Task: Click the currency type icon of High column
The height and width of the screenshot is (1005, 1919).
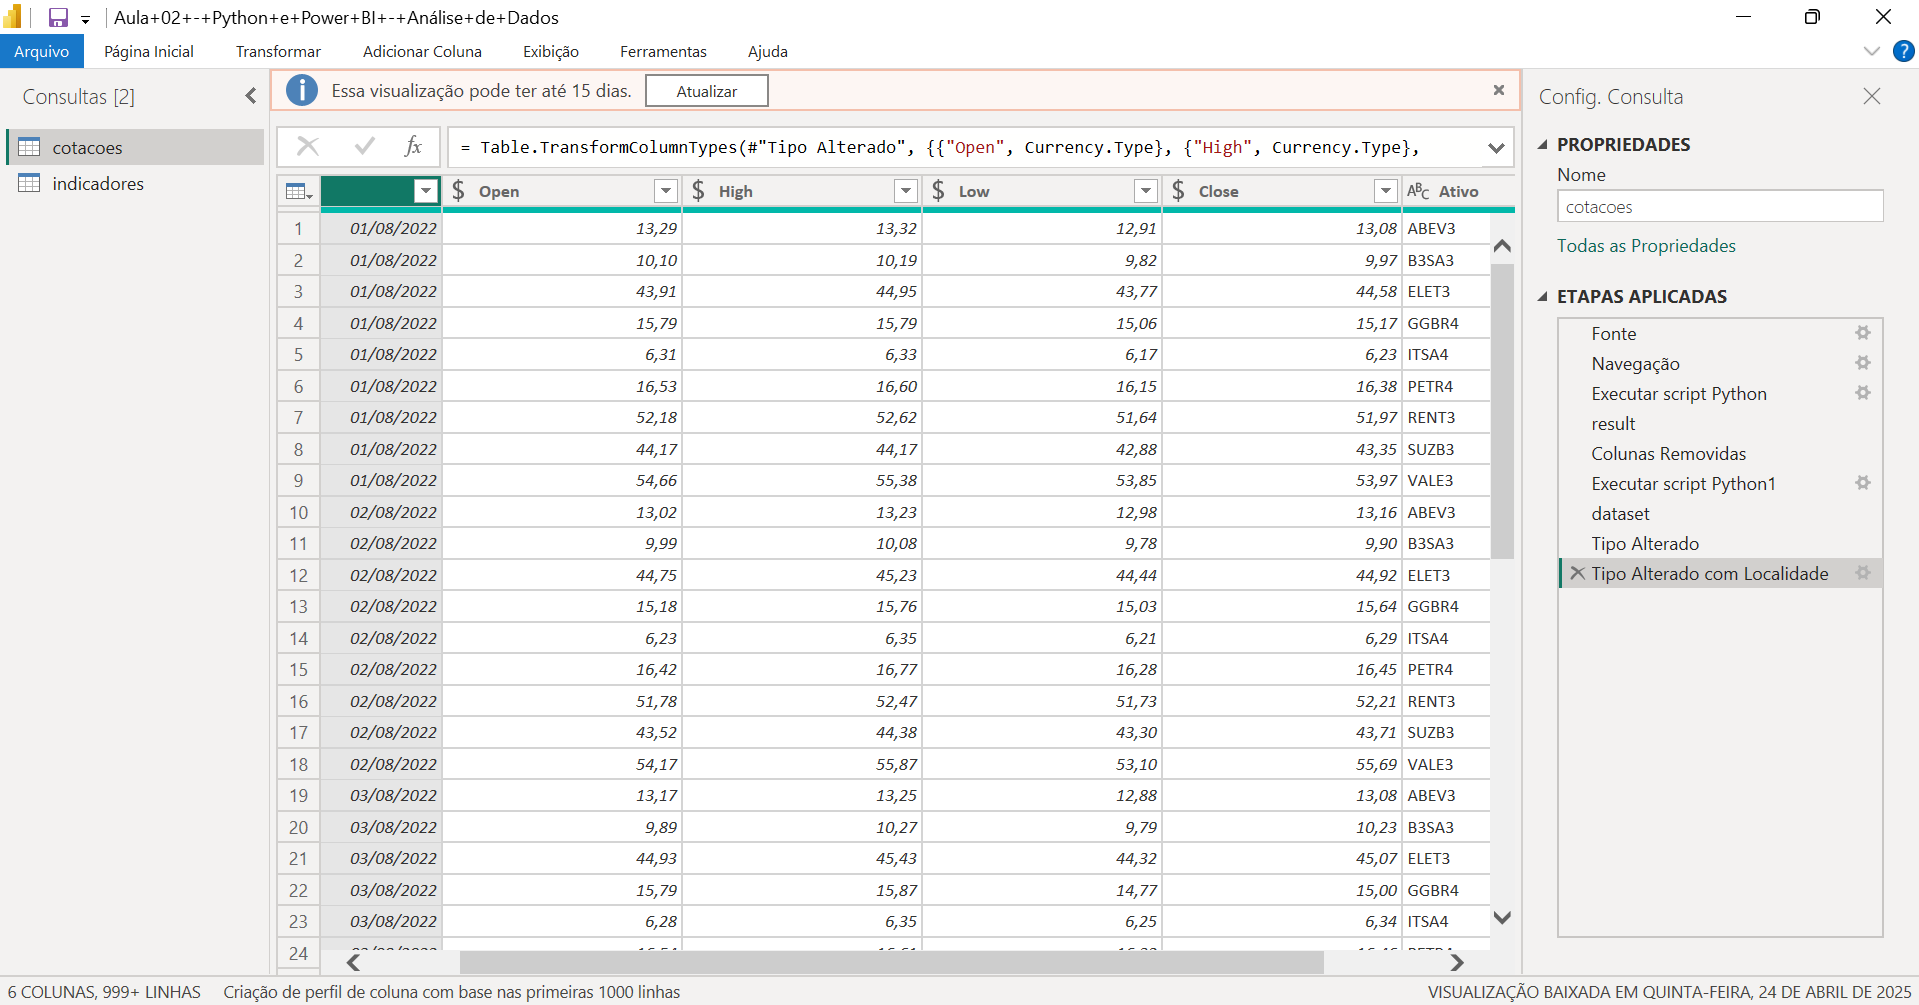Action: (698, 191)
